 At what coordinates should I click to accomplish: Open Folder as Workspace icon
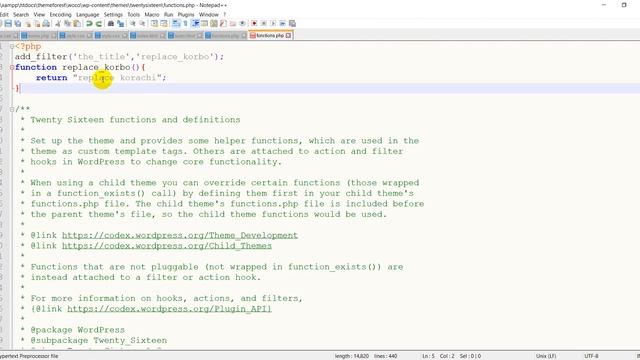pos(232,24)
